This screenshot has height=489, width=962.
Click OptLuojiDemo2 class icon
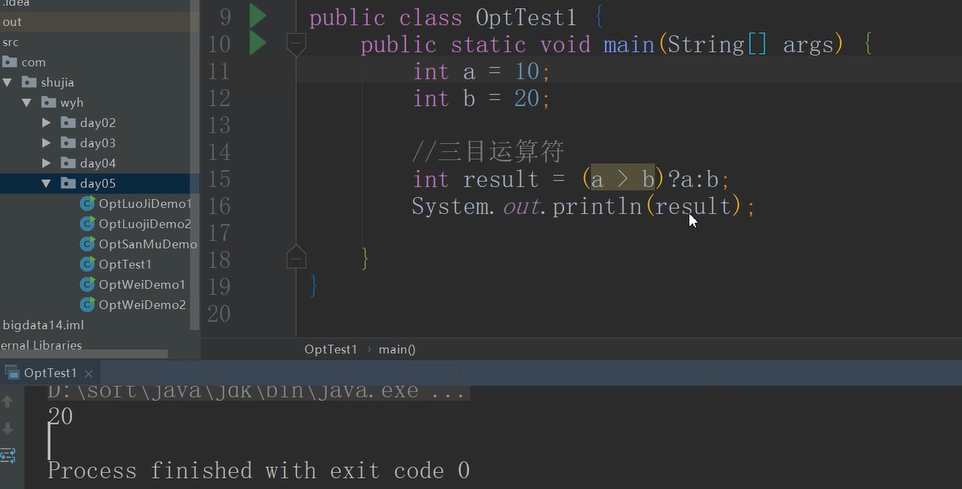click(87, 224)
